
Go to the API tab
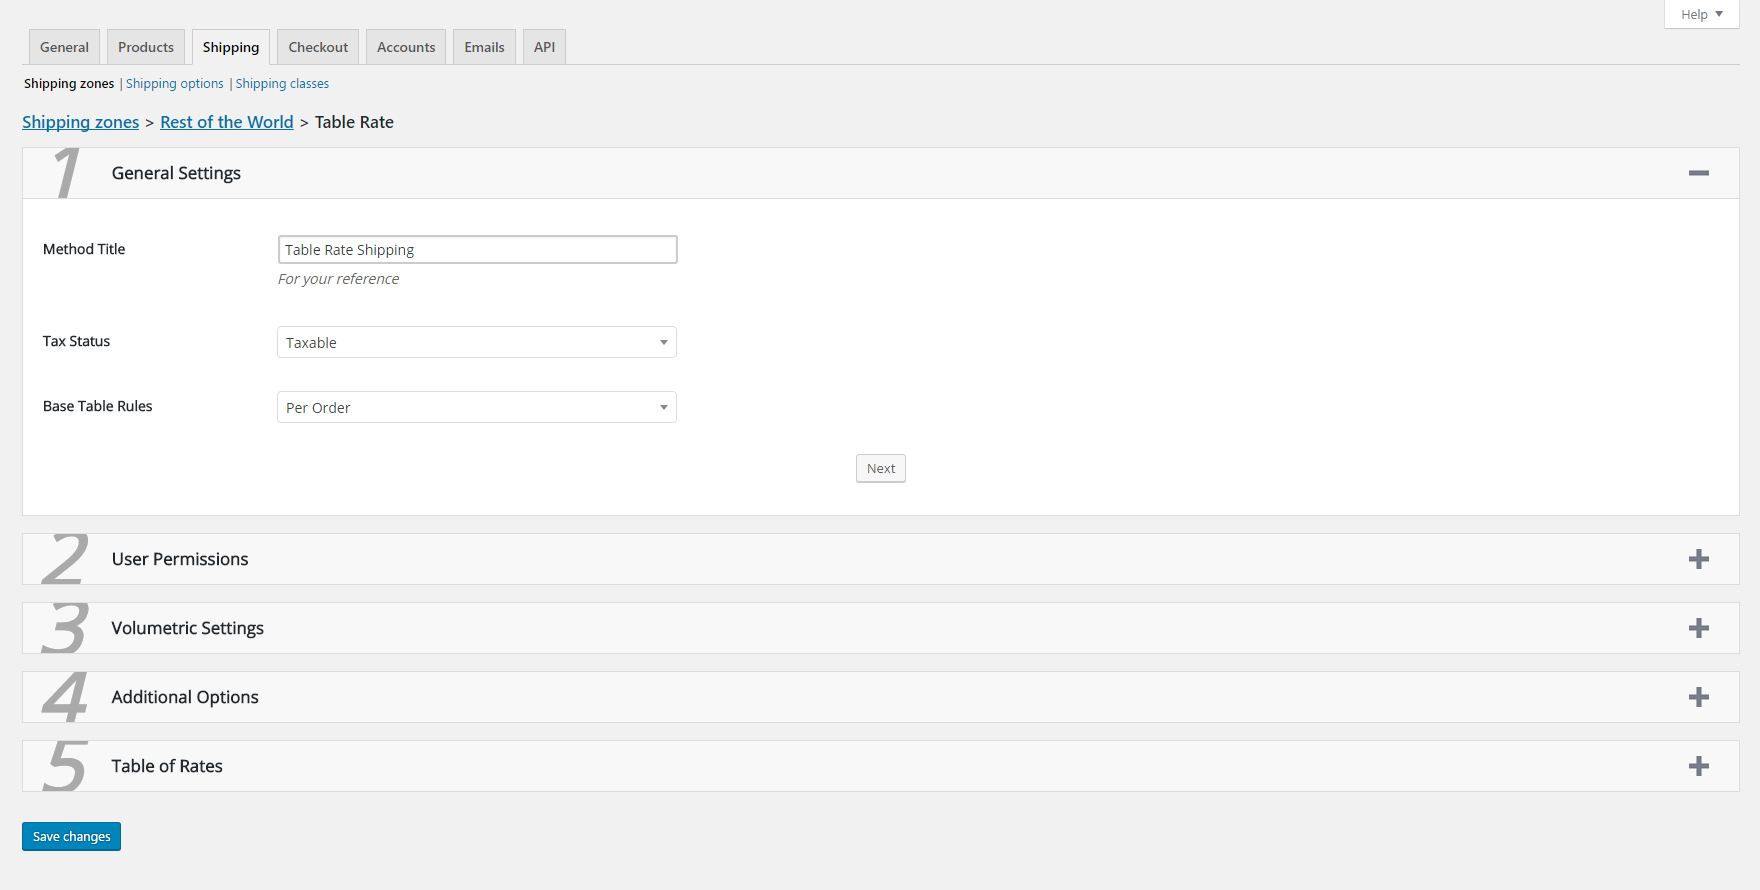point(544,47)
